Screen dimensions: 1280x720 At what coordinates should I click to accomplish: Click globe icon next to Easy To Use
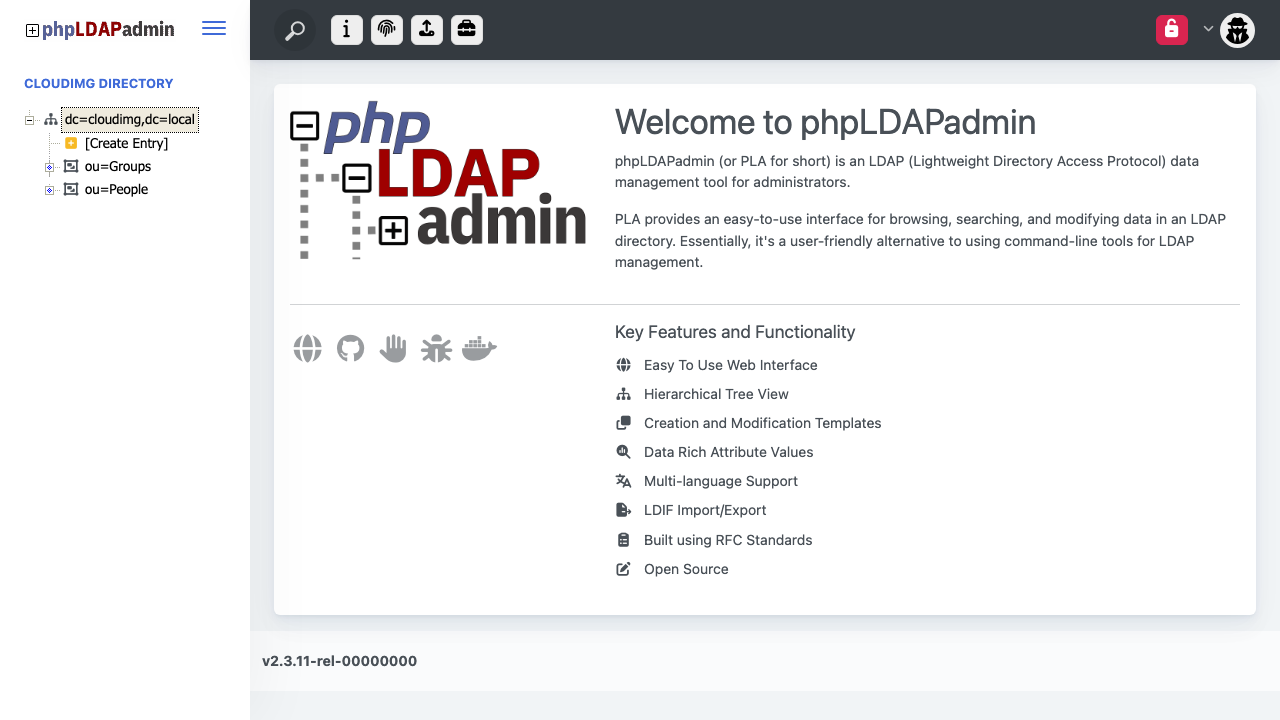click(x=623, y=365)
